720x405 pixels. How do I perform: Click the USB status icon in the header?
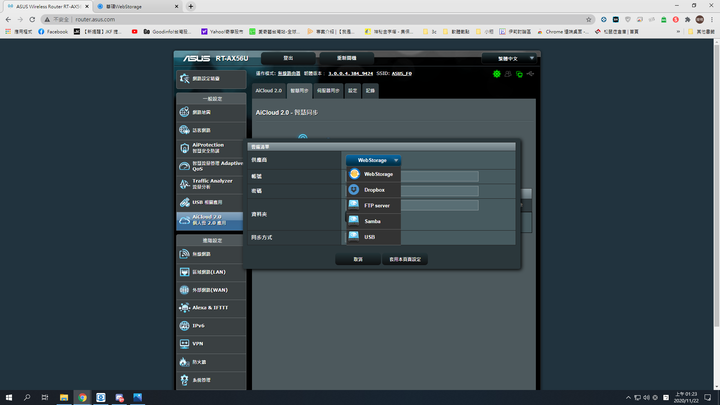[530, 73]
